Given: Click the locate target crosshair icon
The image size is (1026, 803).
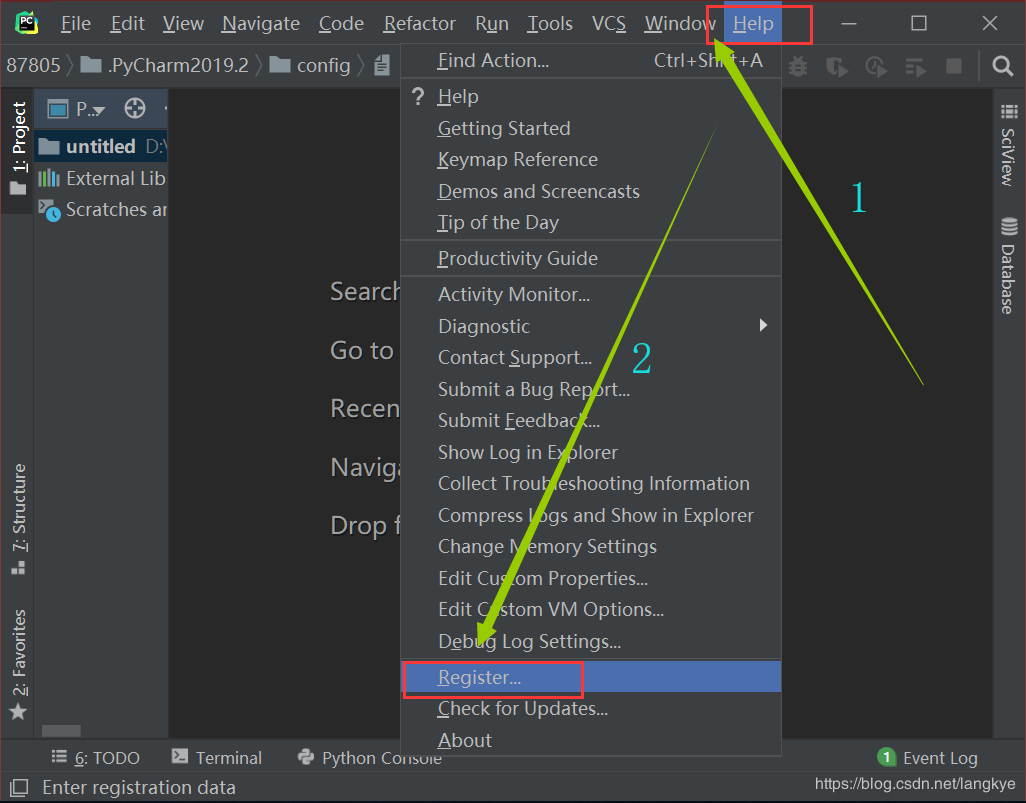Looking at the screenshot, I should click(135, 108).
